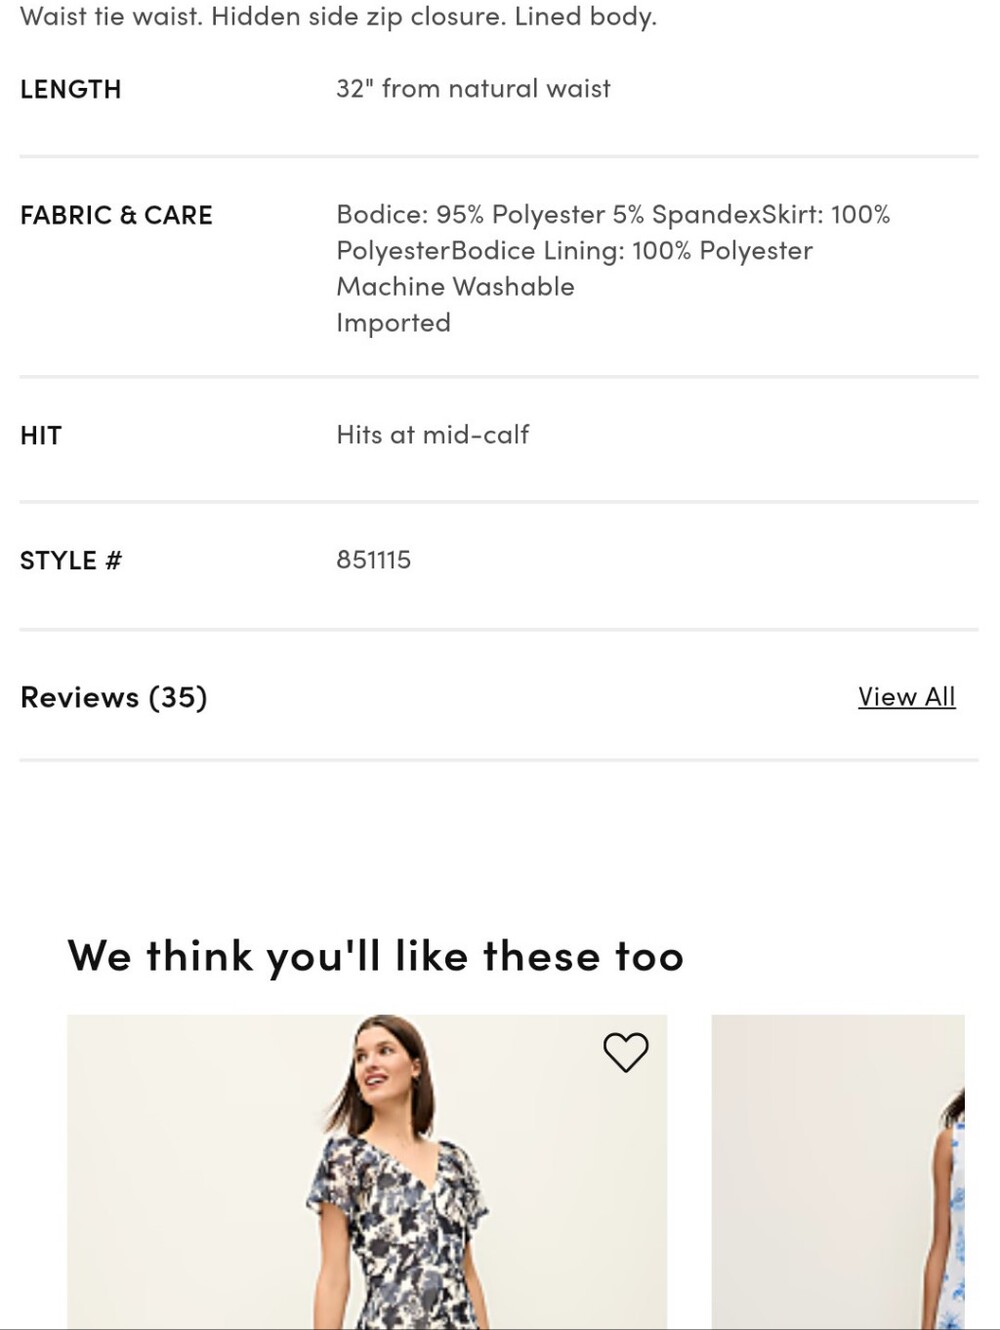Click the HIT label

41,435
